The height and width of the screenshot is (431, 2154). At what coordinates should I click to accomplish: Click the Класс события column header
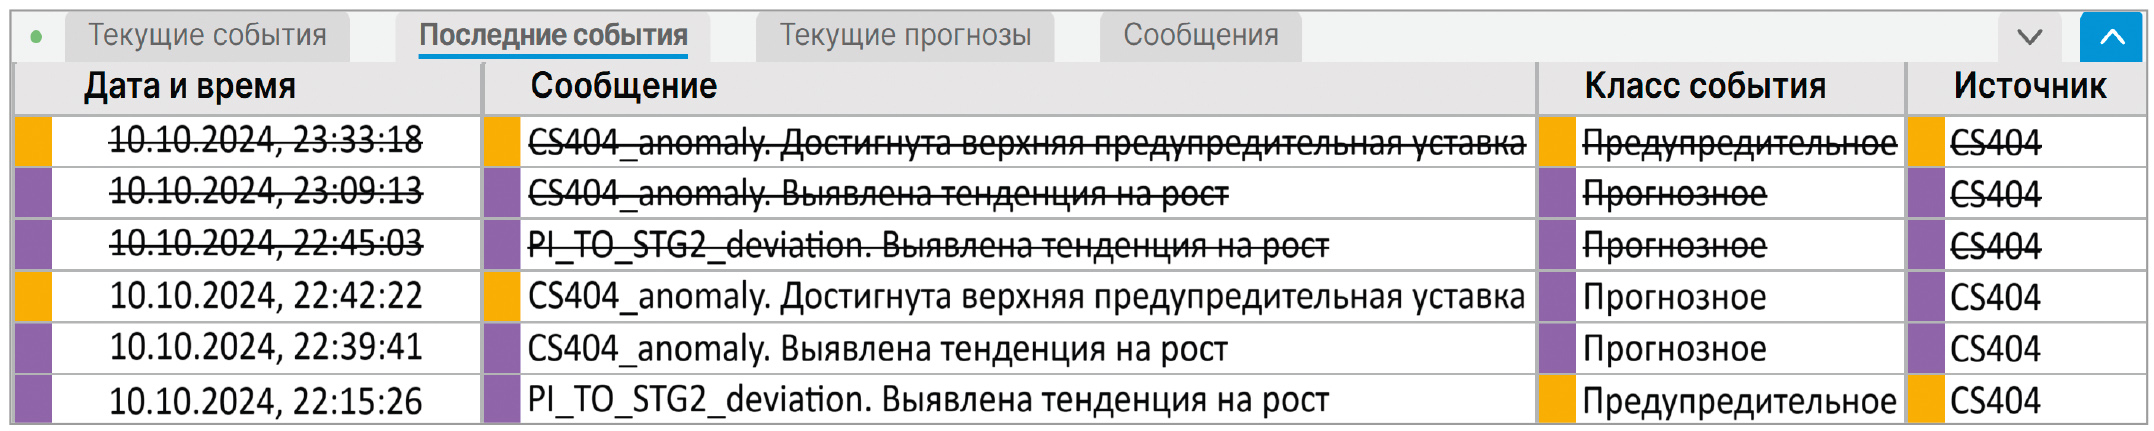tap(1705, 87)
